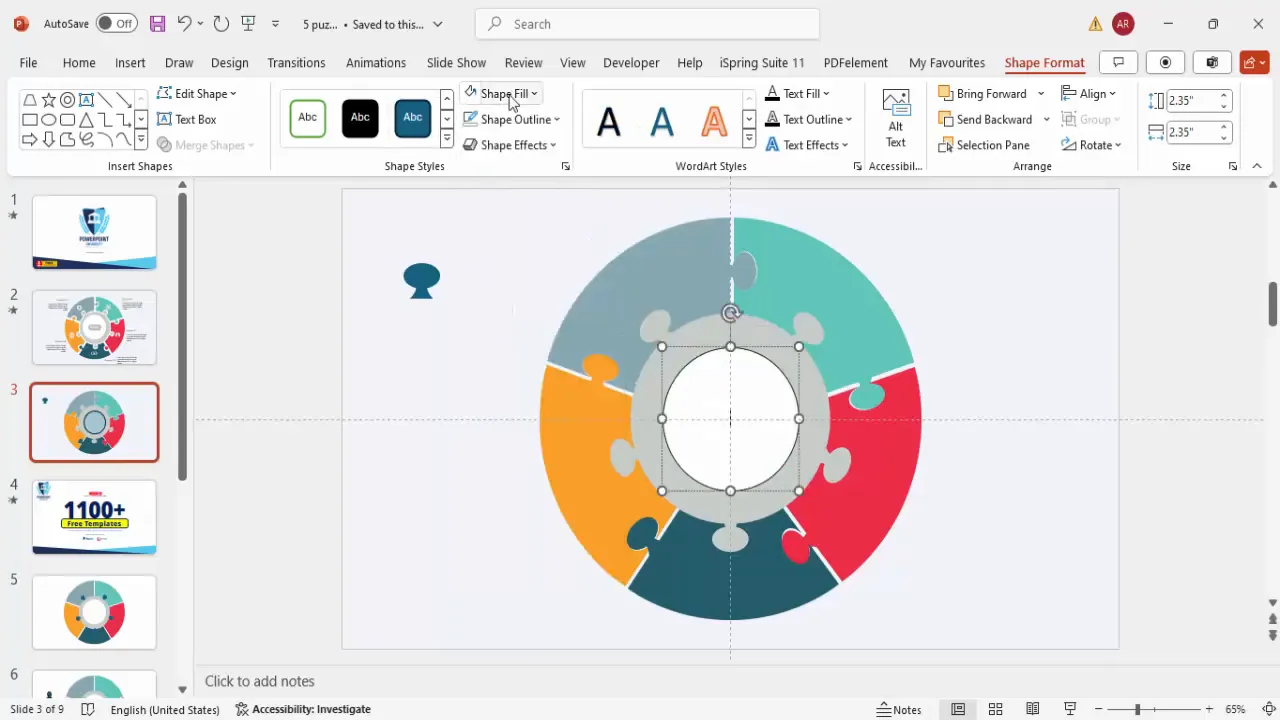Open the Alt Text pane

[896, 118]
